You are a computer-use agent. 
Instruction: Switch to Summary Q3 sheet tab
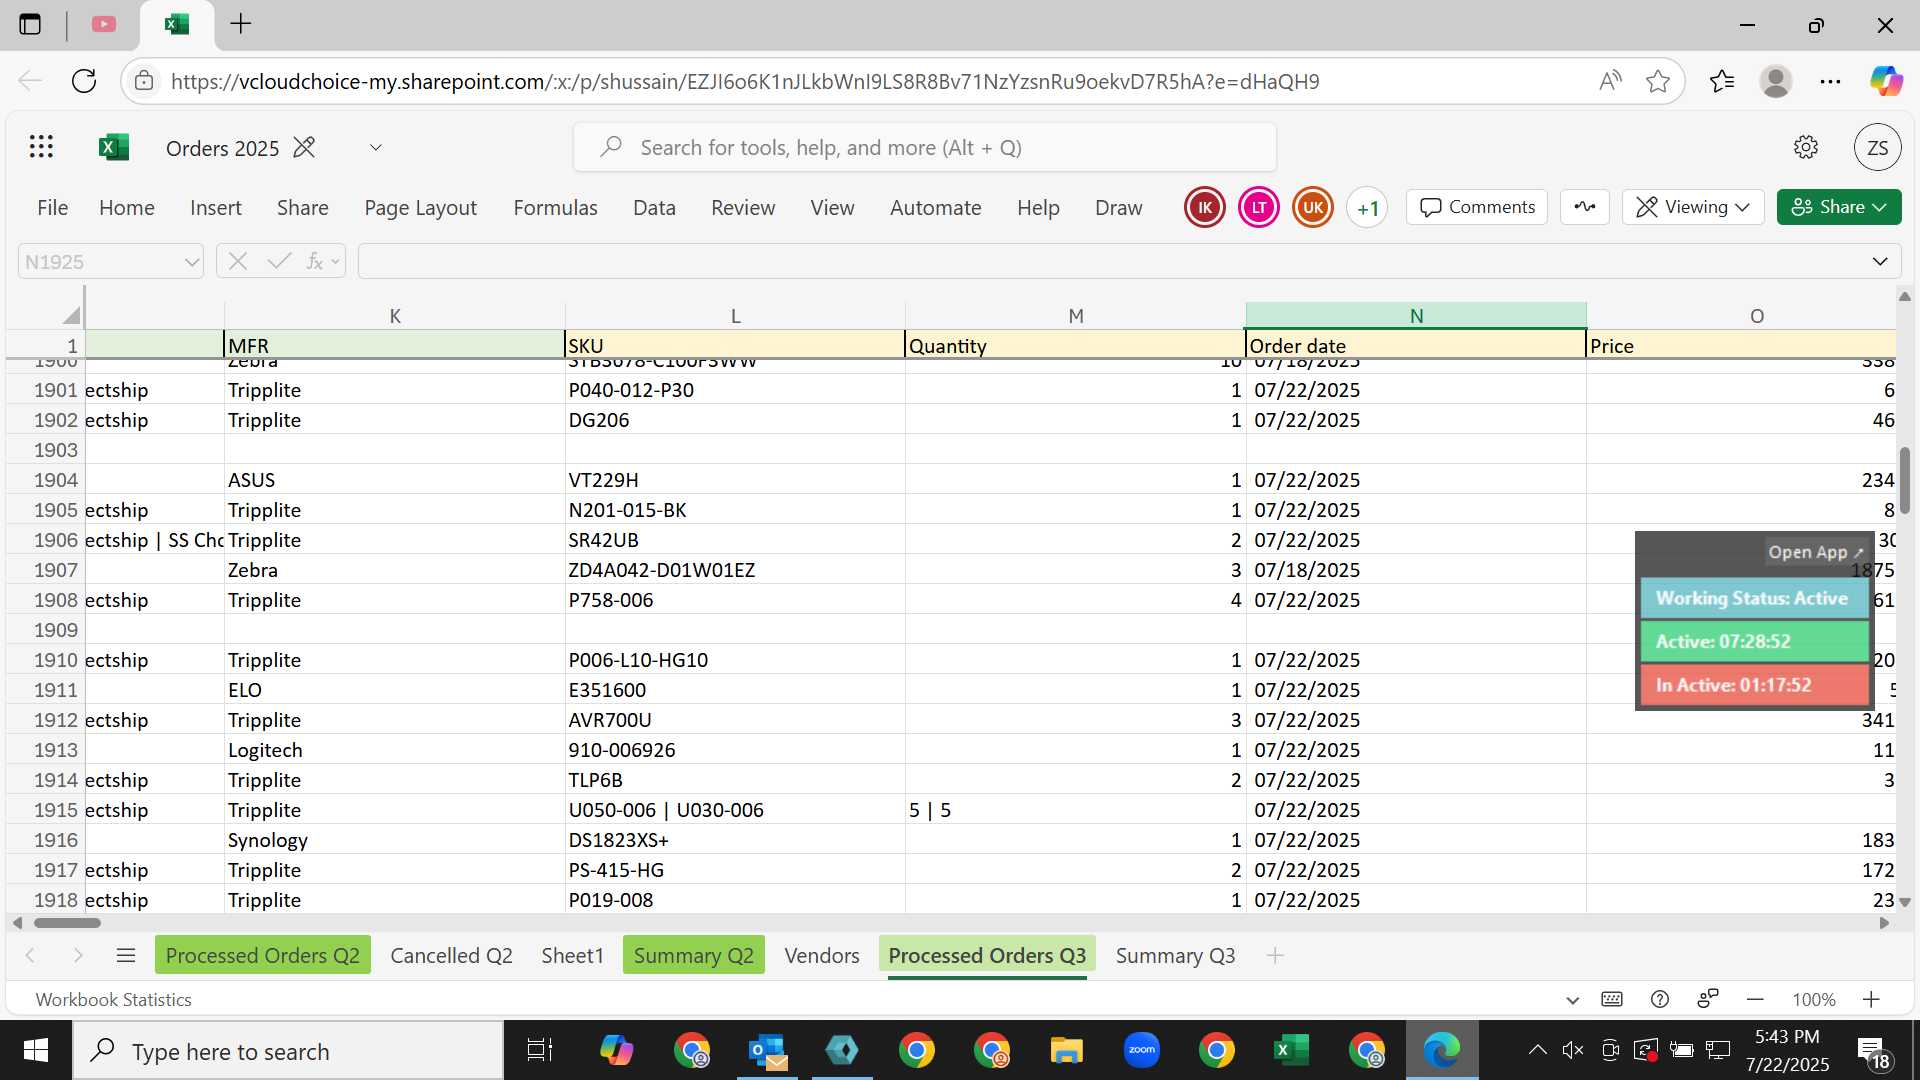[1175, 956]
